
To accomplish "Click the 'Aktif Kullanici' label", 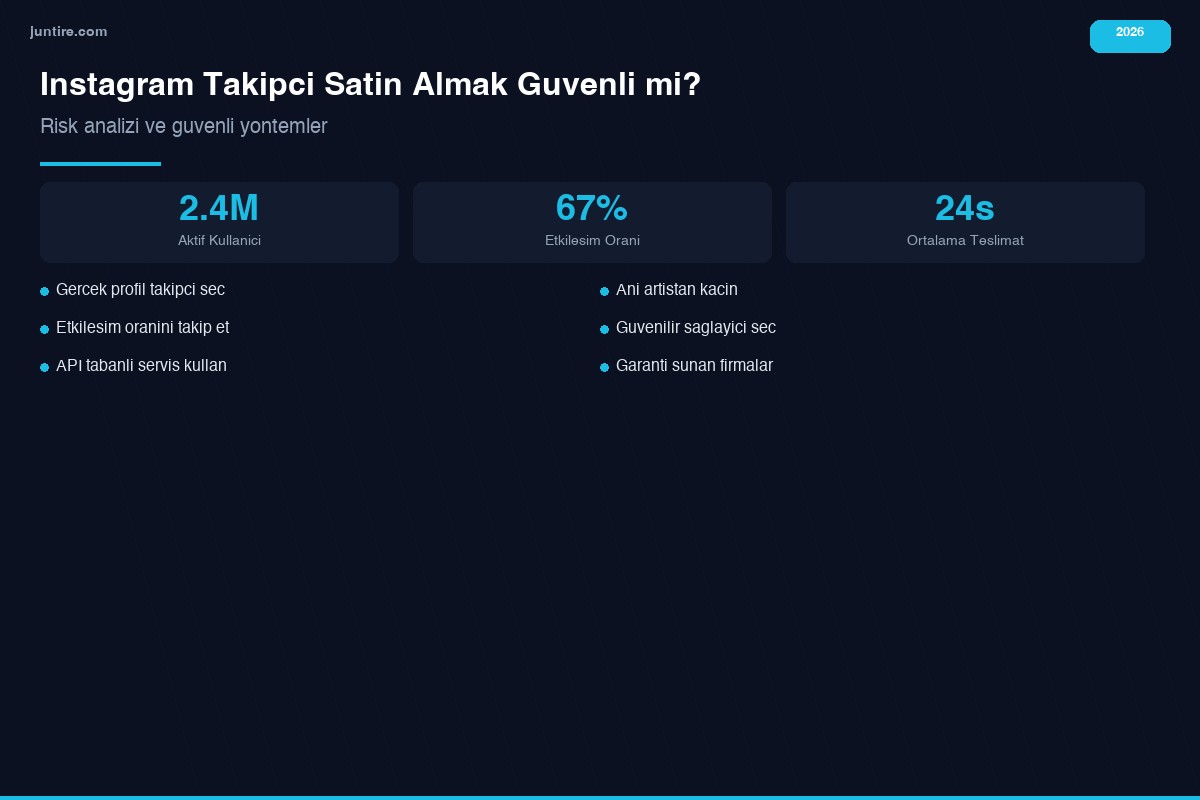I will click(219, 241).
